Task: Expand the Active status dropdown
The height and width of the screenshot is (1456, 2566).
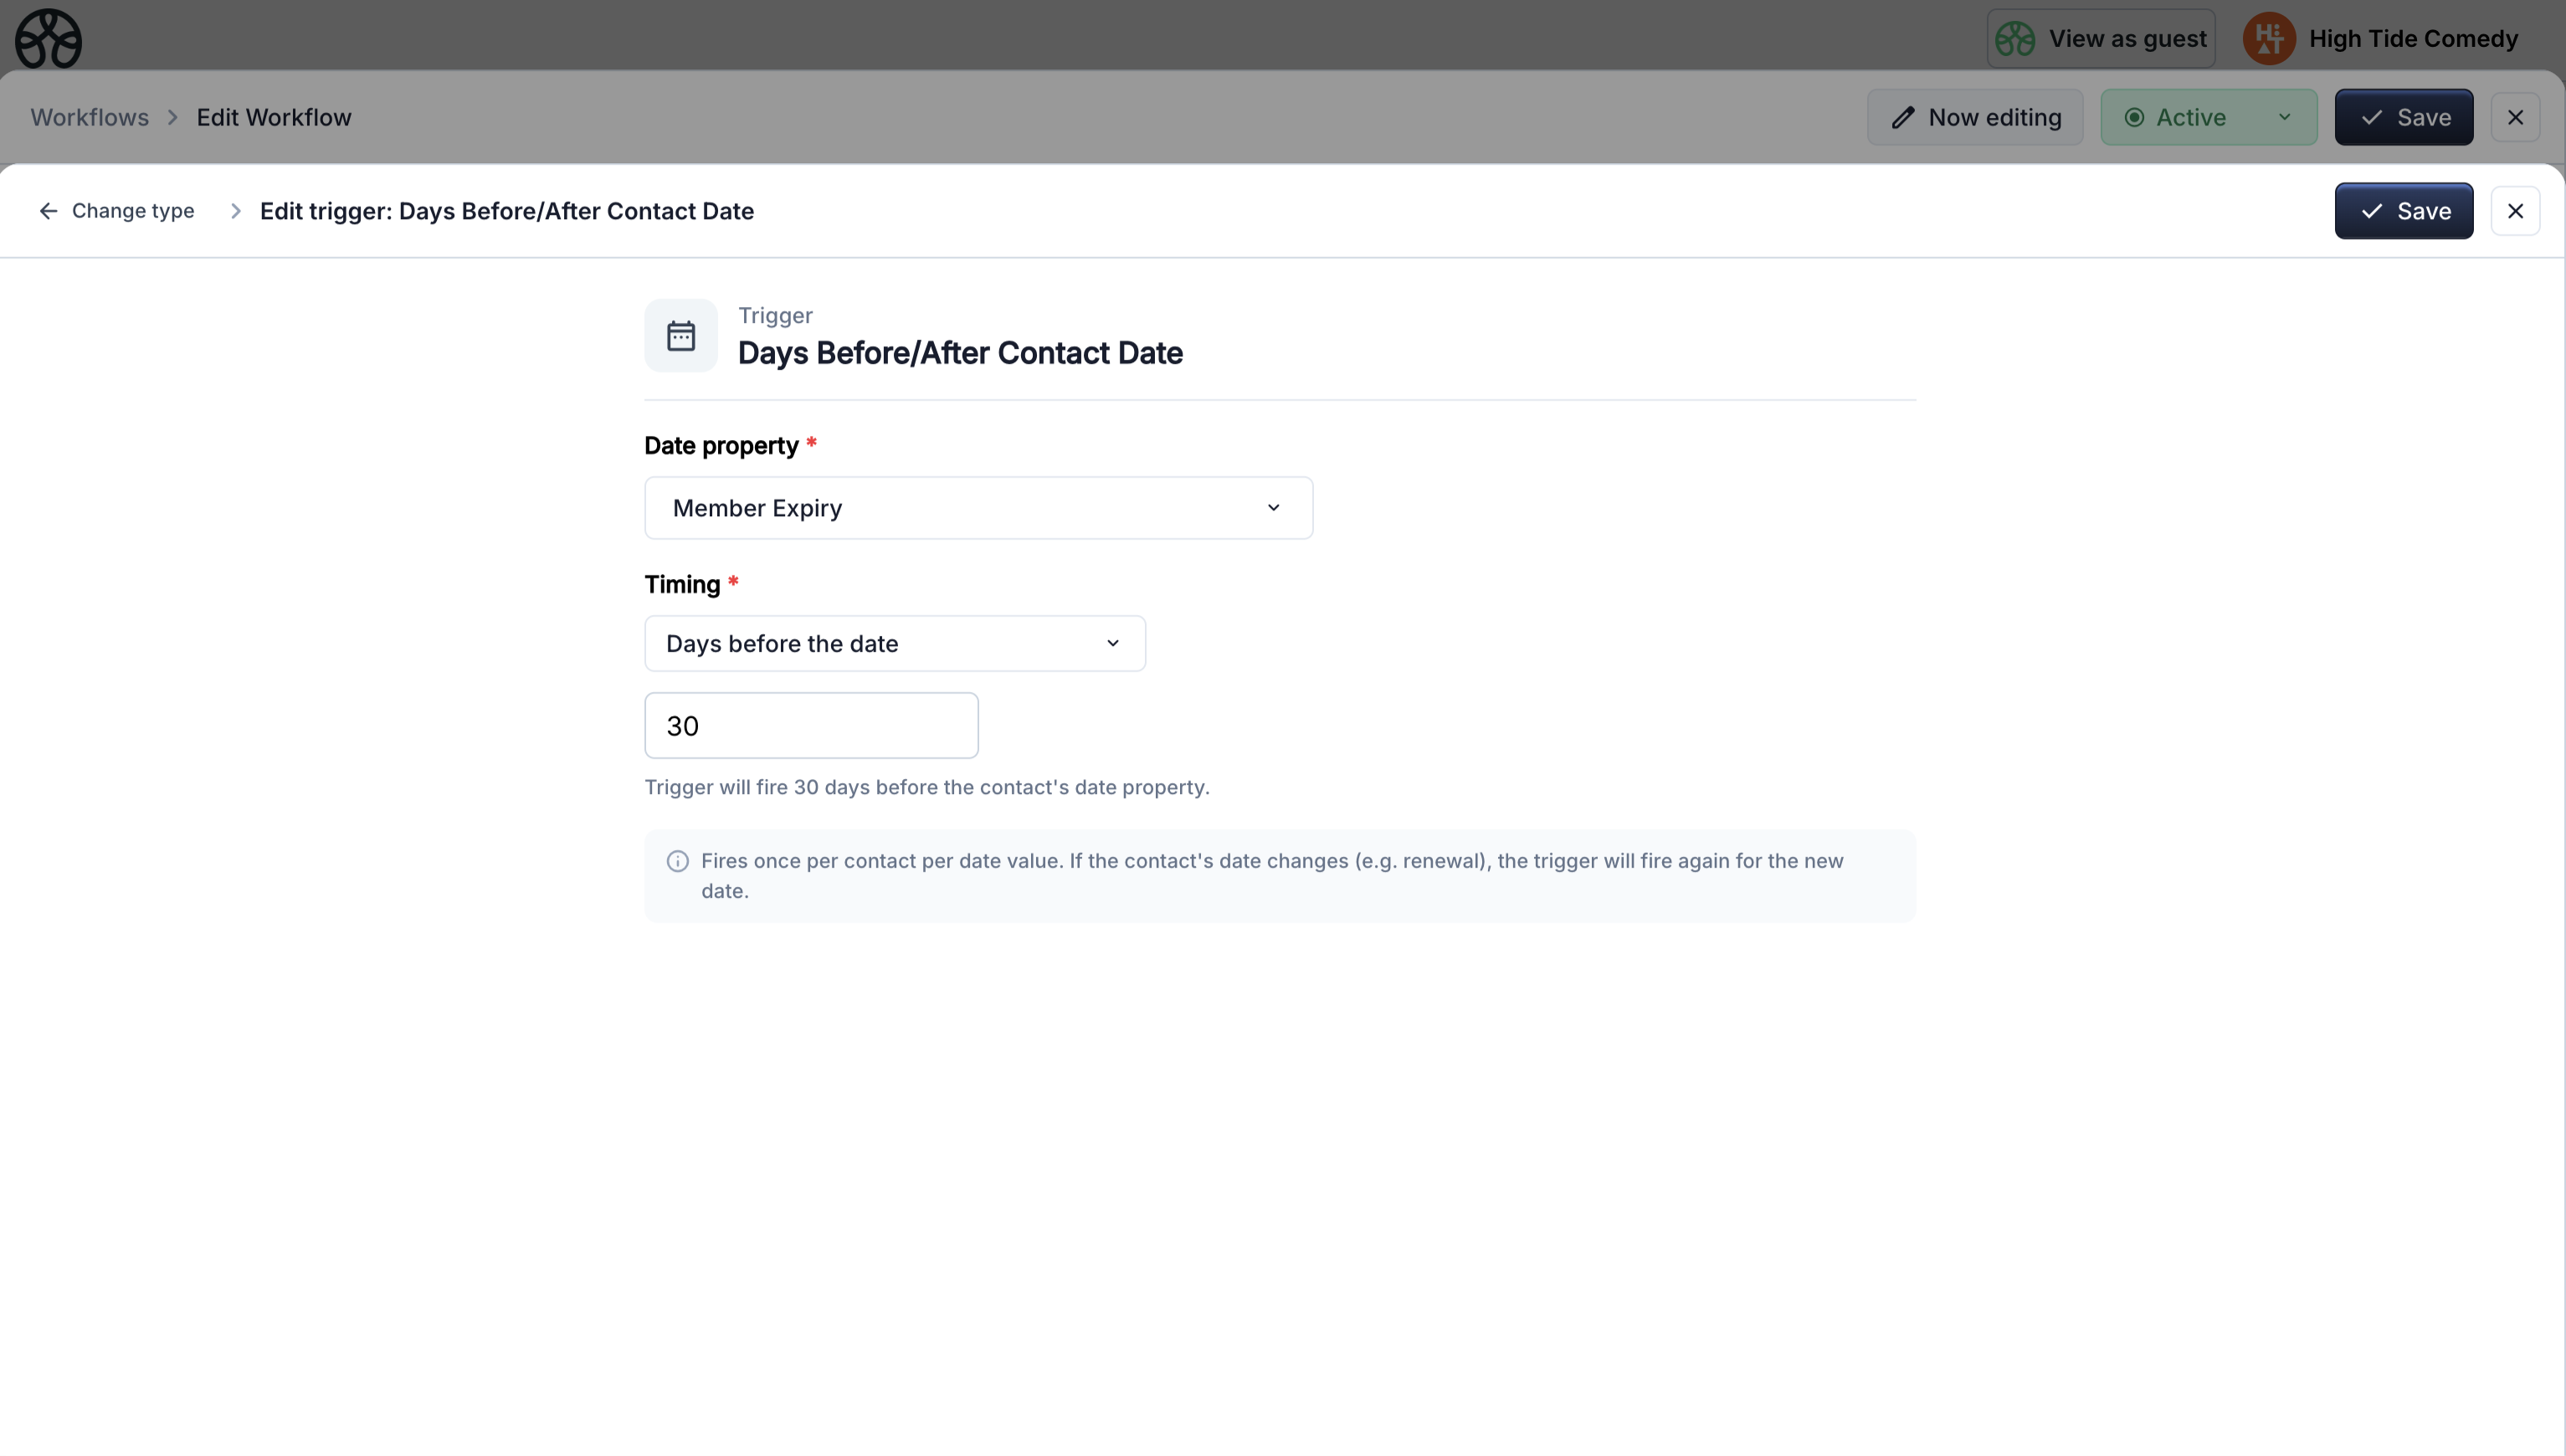Action: pyautogui.click(x=2284, y=118)
